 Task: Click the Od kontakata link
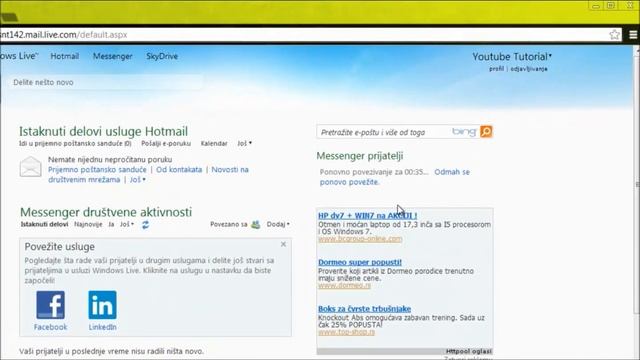pos(179,169)
